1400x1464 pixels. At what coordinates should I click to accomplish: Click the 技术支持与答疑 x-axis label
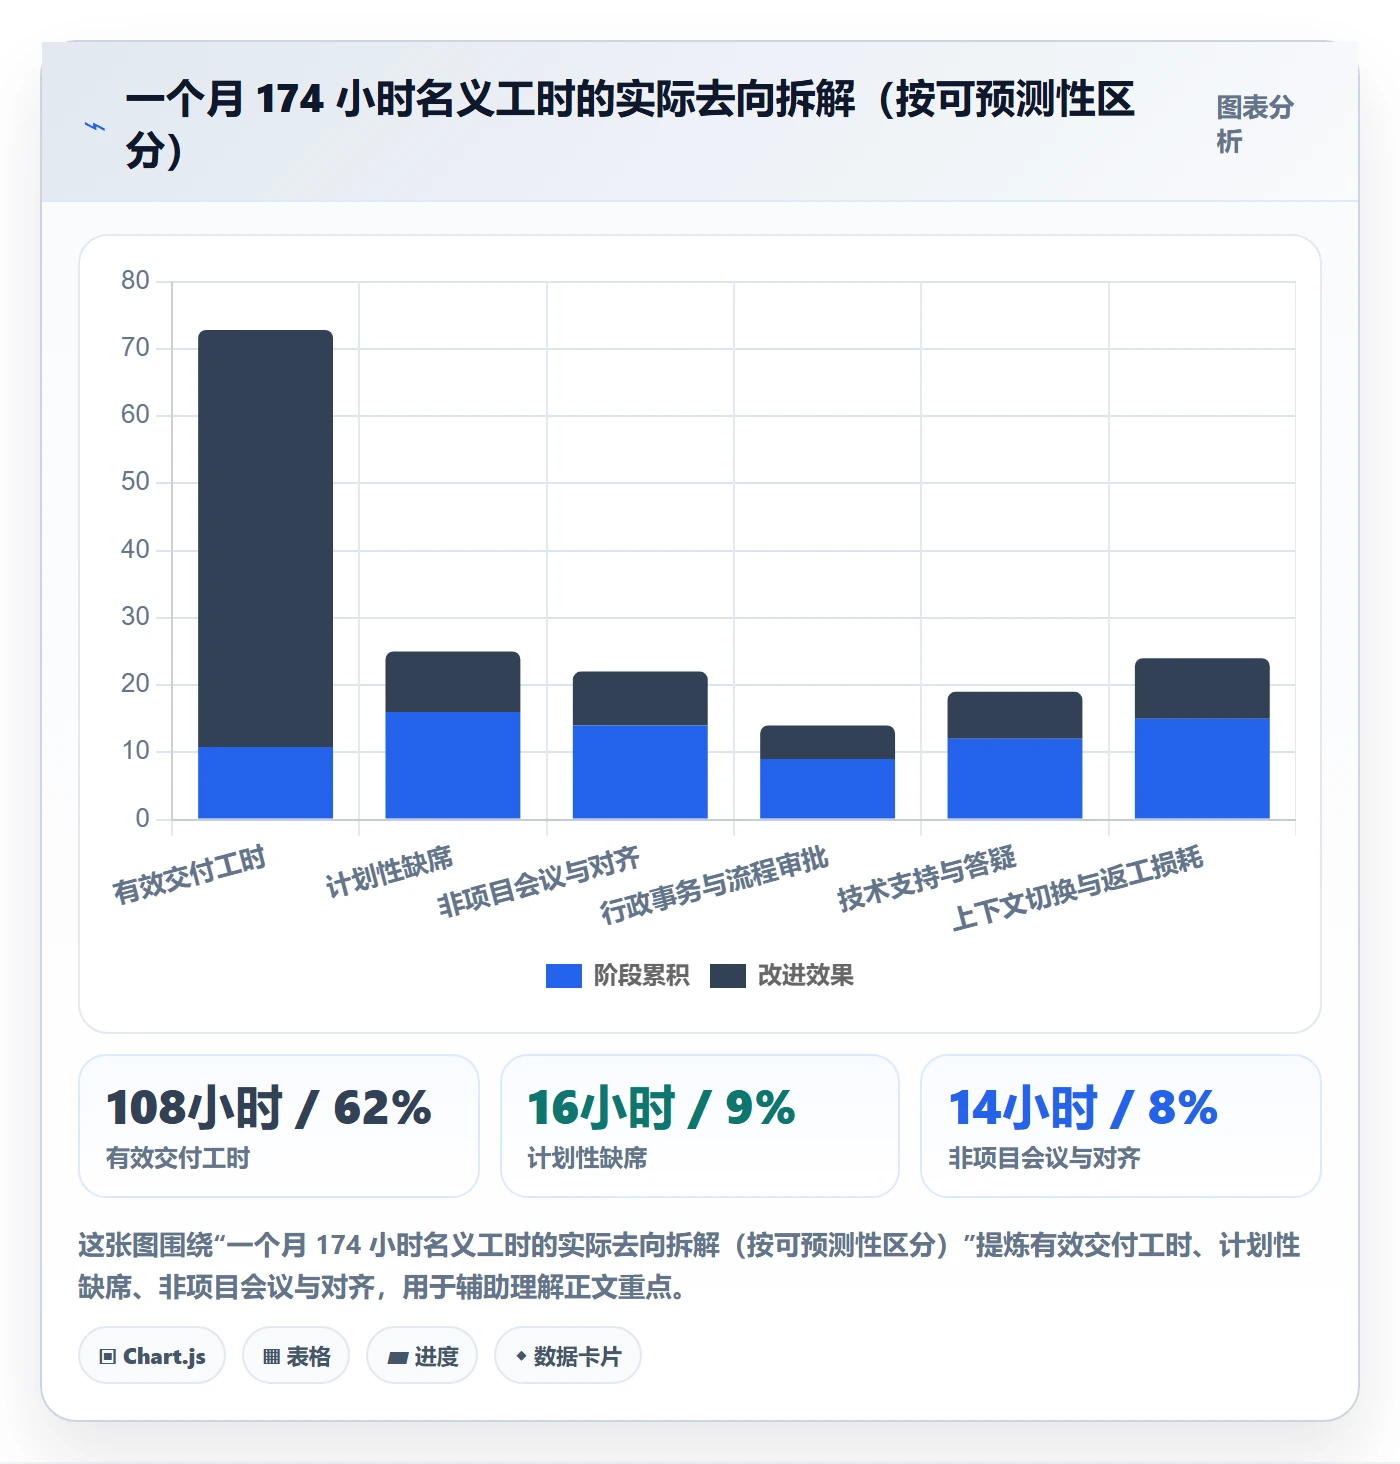point(926,878)
